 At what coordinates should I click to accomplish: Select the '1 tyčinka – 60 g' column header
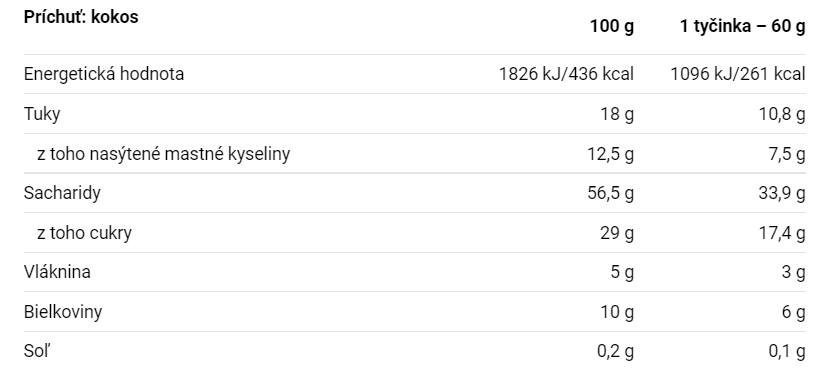pyautogui.click(x=742, y=26)
